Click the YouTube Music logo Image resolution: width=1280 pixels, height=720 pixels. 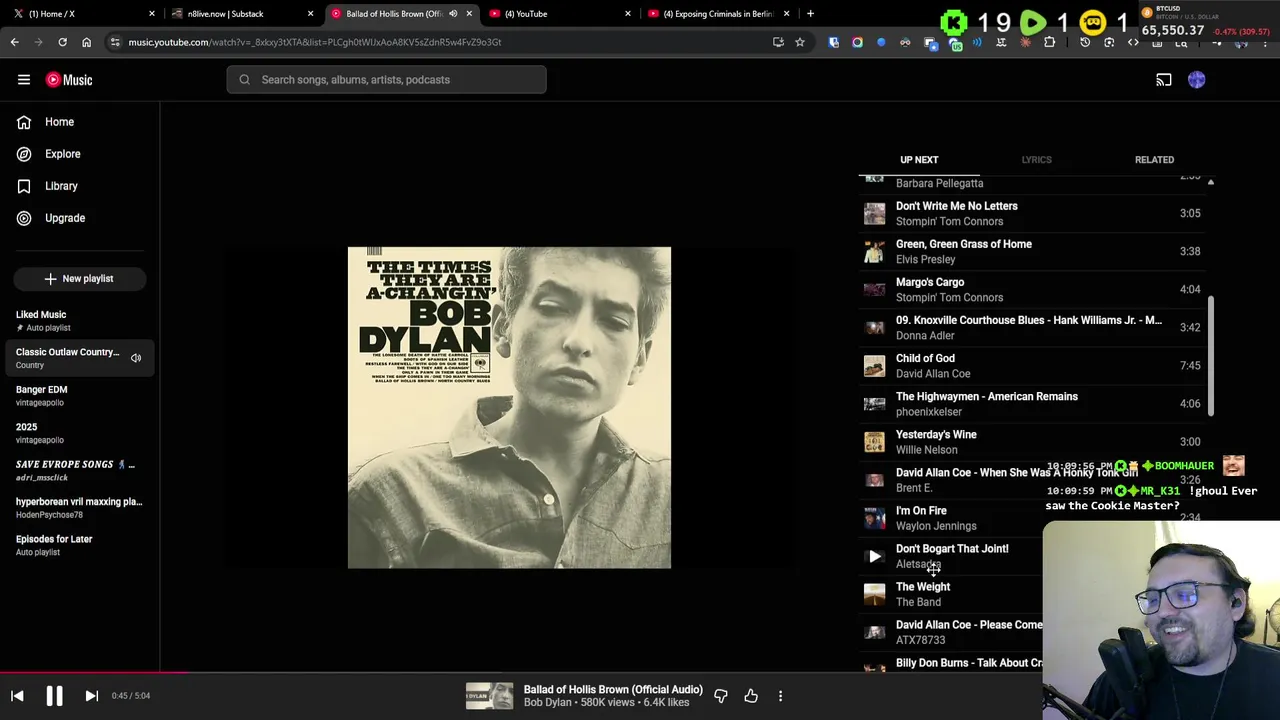coord(69,80)
